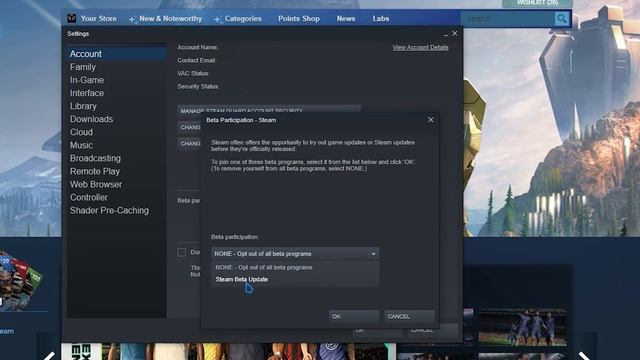This screenshot has width=640, height=360.
Task: Select NONE - Opt out of all beta programs option
Action: (295, 267)
